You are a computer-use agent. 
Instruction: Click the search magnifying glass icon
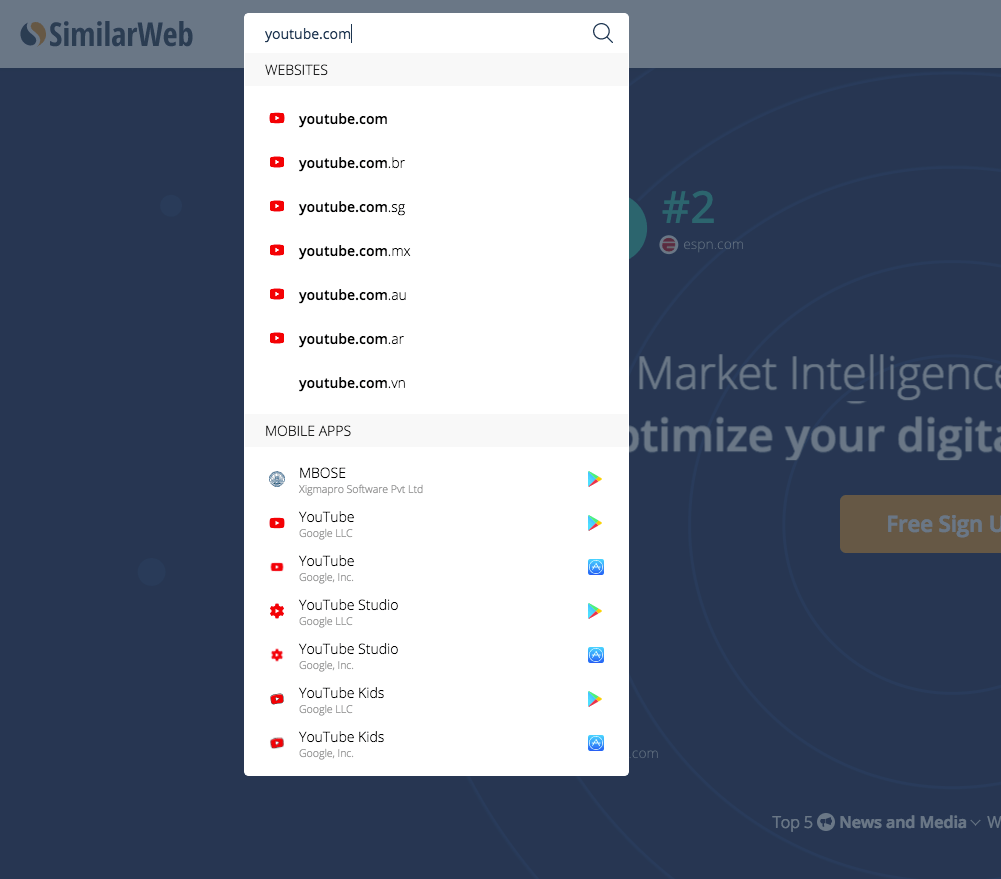pyautogui.click(x=602, y=33)
